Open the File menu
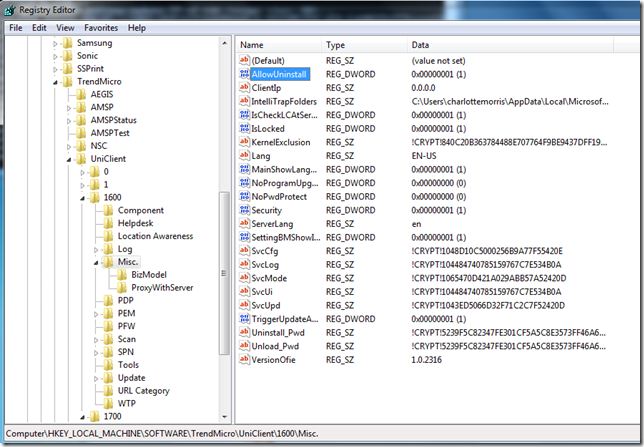Screen dimensions: 644x447 click(16, 28)
